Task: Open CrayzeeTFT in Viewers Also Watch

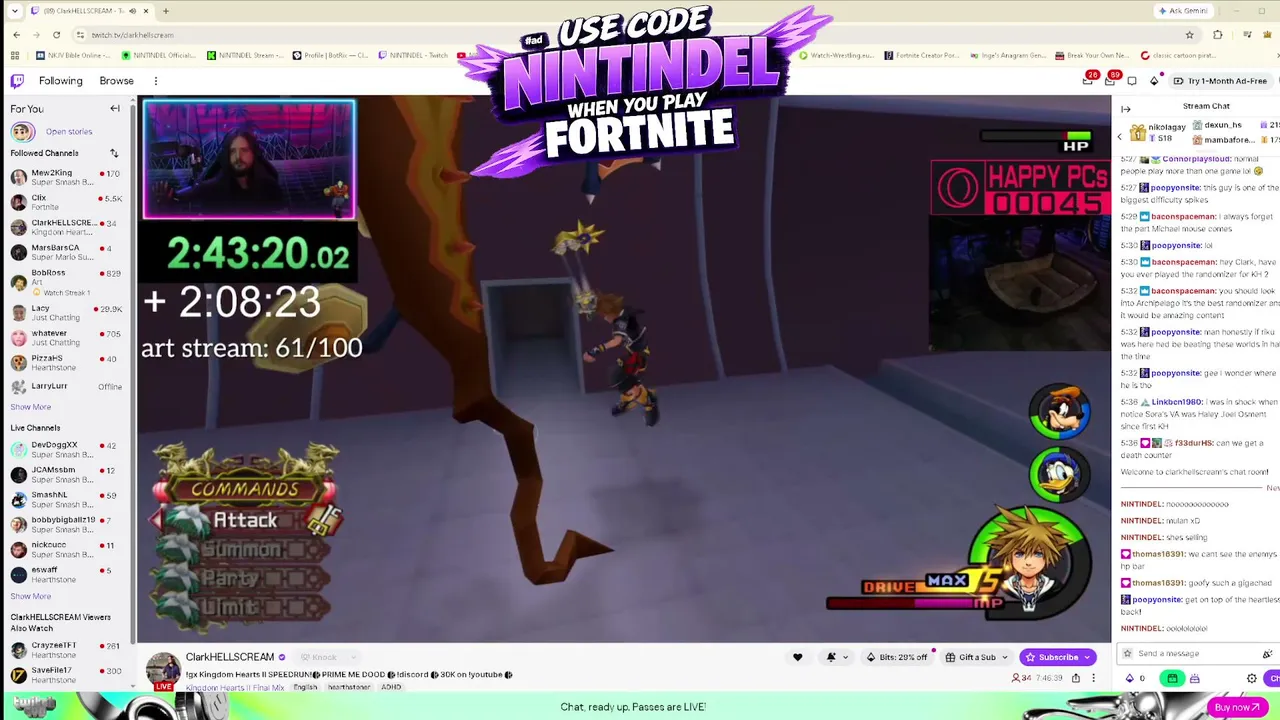Action: point(65,650)
